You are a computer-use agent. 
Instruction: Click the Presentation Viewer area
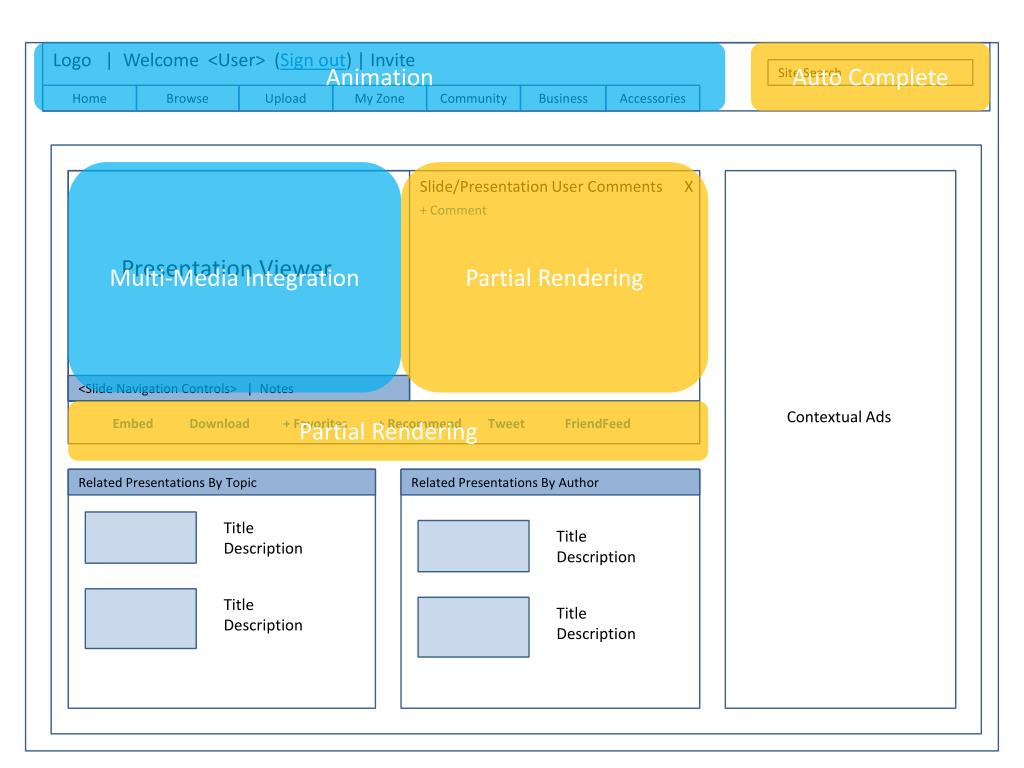tap(238, 273)
